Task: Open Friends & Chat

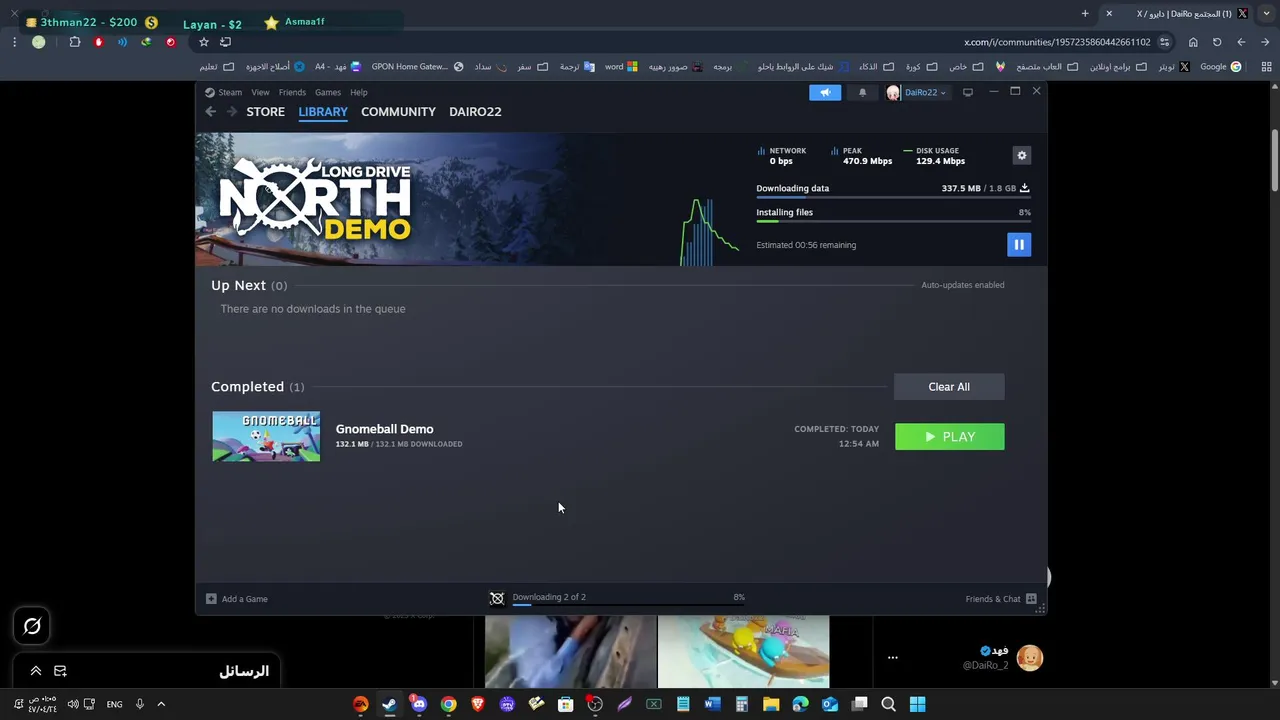Action: click(x=1001, y=599)
